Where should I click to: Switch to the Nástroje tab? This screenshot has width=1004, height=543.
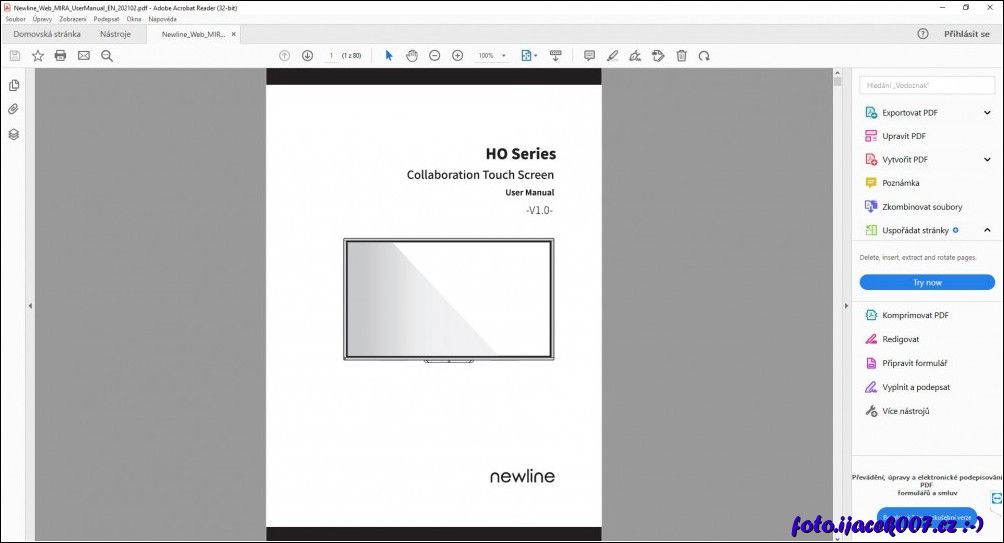pos(115,34)
